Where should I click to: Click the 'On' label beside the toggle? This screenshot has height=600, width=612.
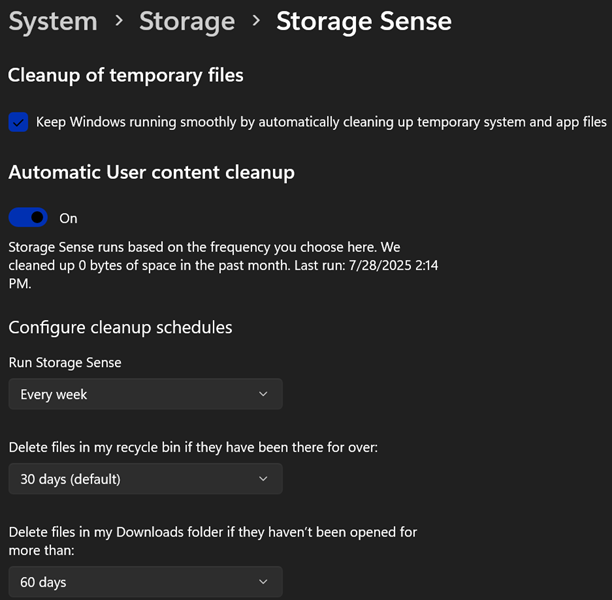[68, 218]
